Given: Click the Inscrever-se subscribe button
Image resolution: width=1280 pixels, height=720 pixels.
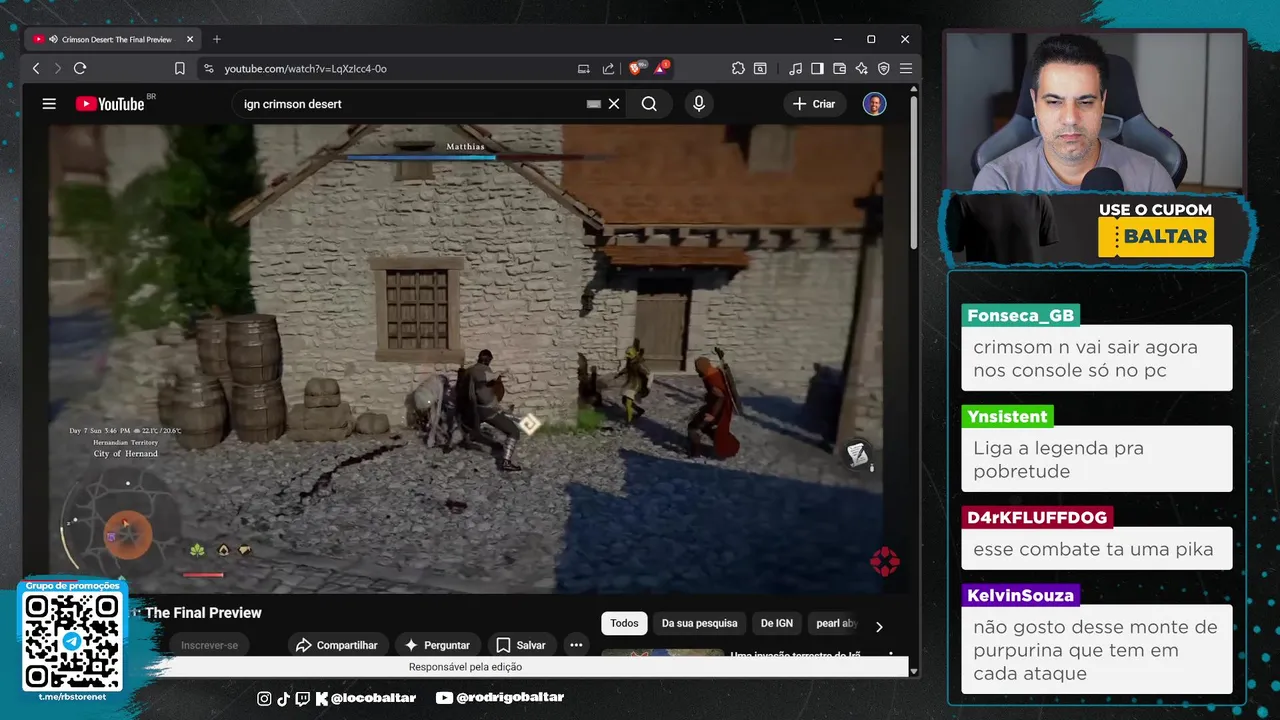Looking at the screenshot, I should (209, 645).
